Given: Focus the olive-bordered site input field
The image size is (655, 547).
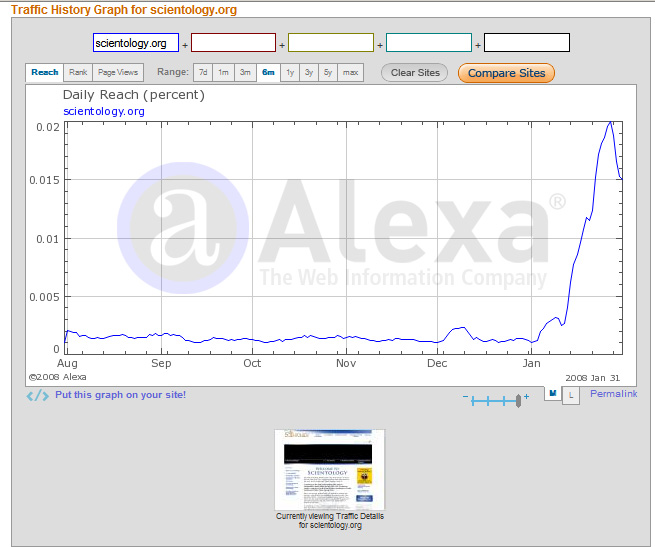Looking at the screenshot, I should click(331, 43).
